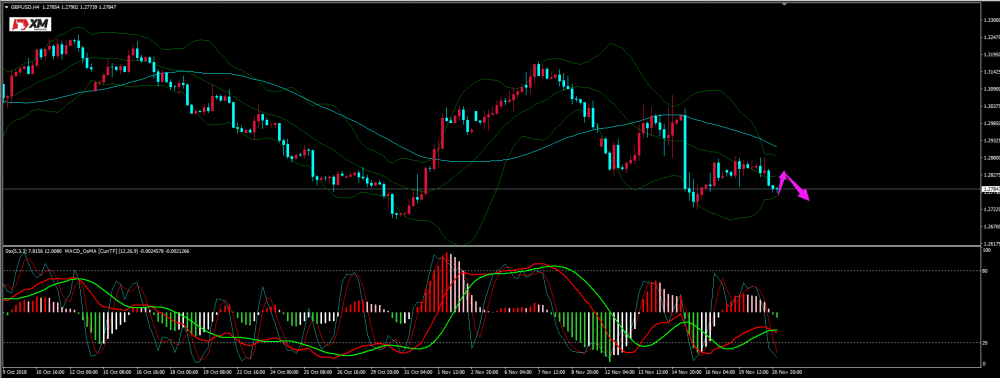
Task: Click the GBPUSD,H4 chart title text
Action: [x=24, y=6]
